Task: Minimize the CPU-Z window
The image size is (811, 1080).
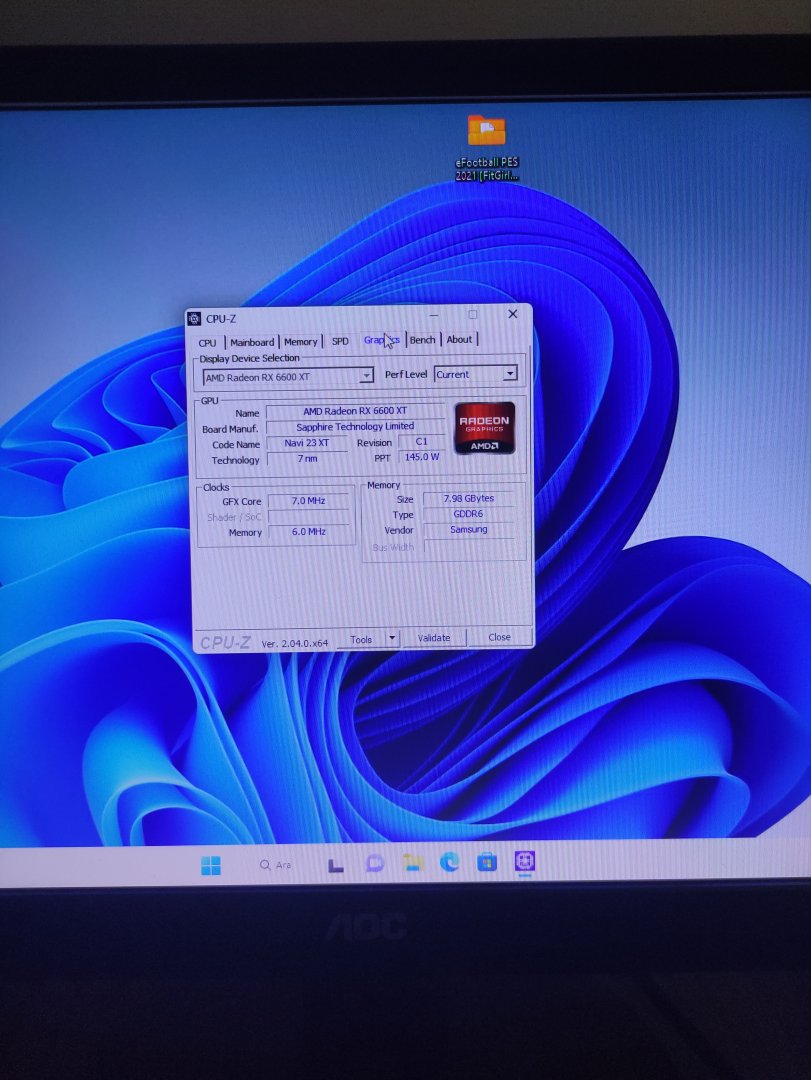Action: point(433,315)
